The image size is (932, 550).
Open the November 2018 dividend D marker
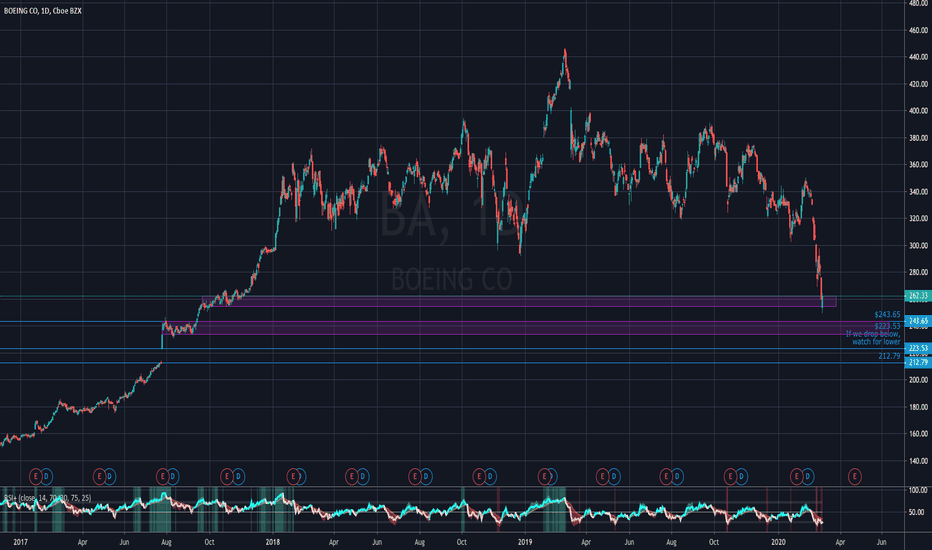(x=490, y=476)
